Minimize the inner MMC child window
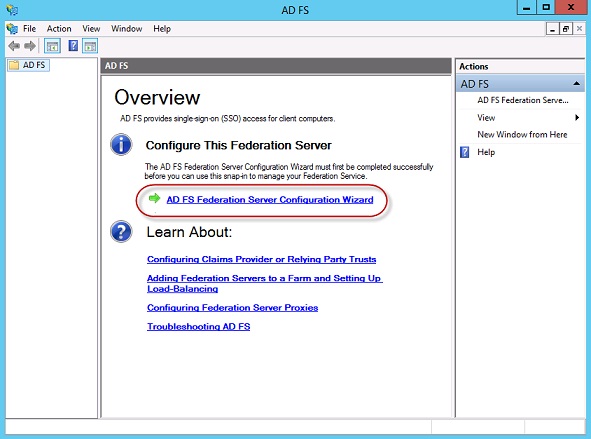This screenshot has width=591, height=439. pos(552,29)
